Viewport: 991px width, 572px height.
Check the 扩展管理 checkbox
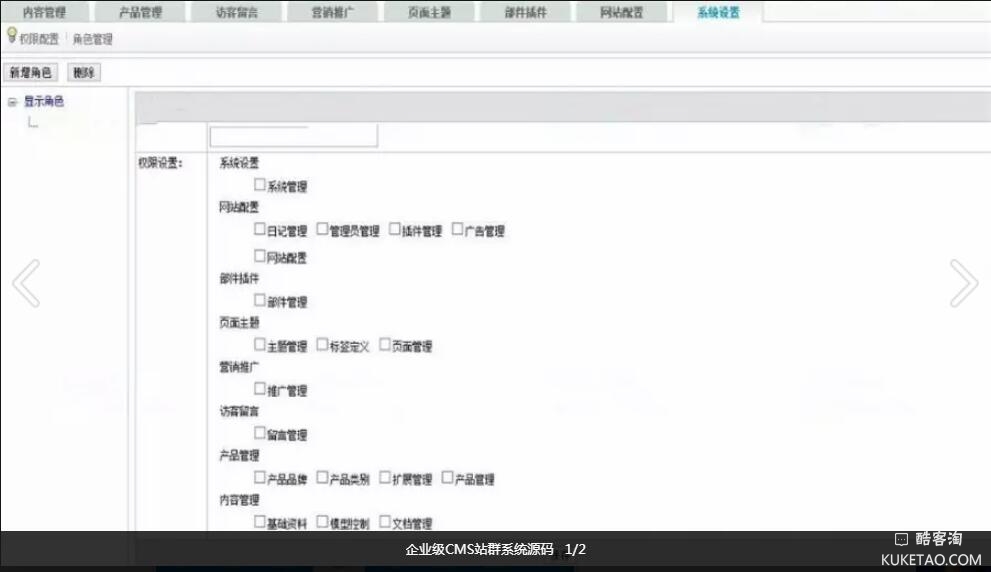pyautogui.click(x=384, y=477)
